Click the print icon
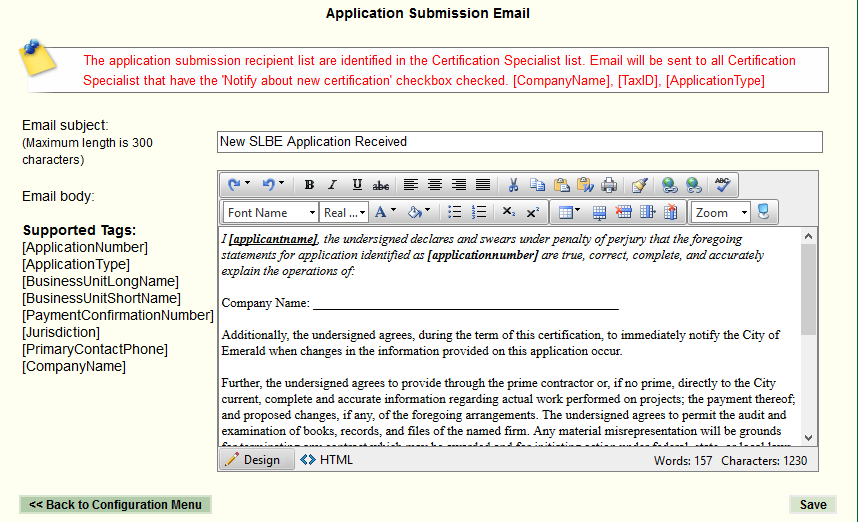Viewport: 858px width, 522px height. (x=609, y=185)
